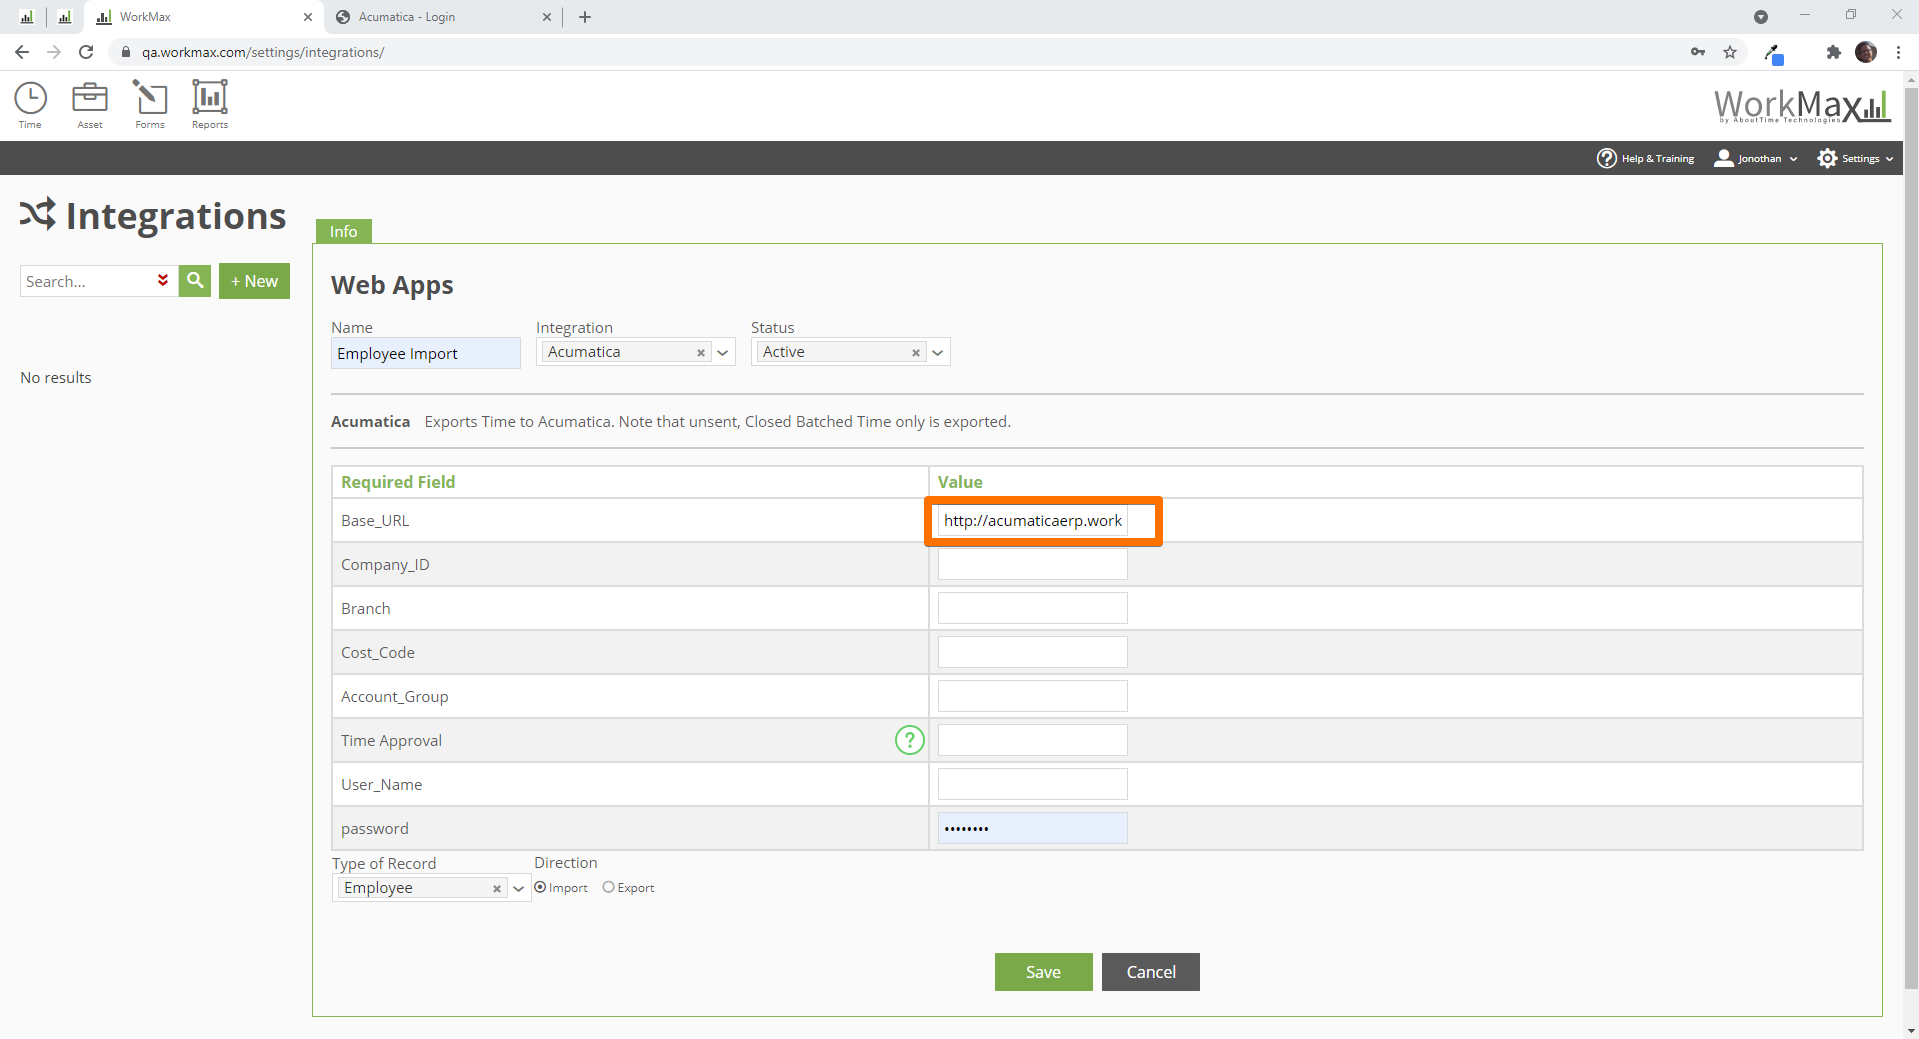This screenshot has height=1039, width=1919.
Task: Click the green search magnifier button
Action: (195, 281)
